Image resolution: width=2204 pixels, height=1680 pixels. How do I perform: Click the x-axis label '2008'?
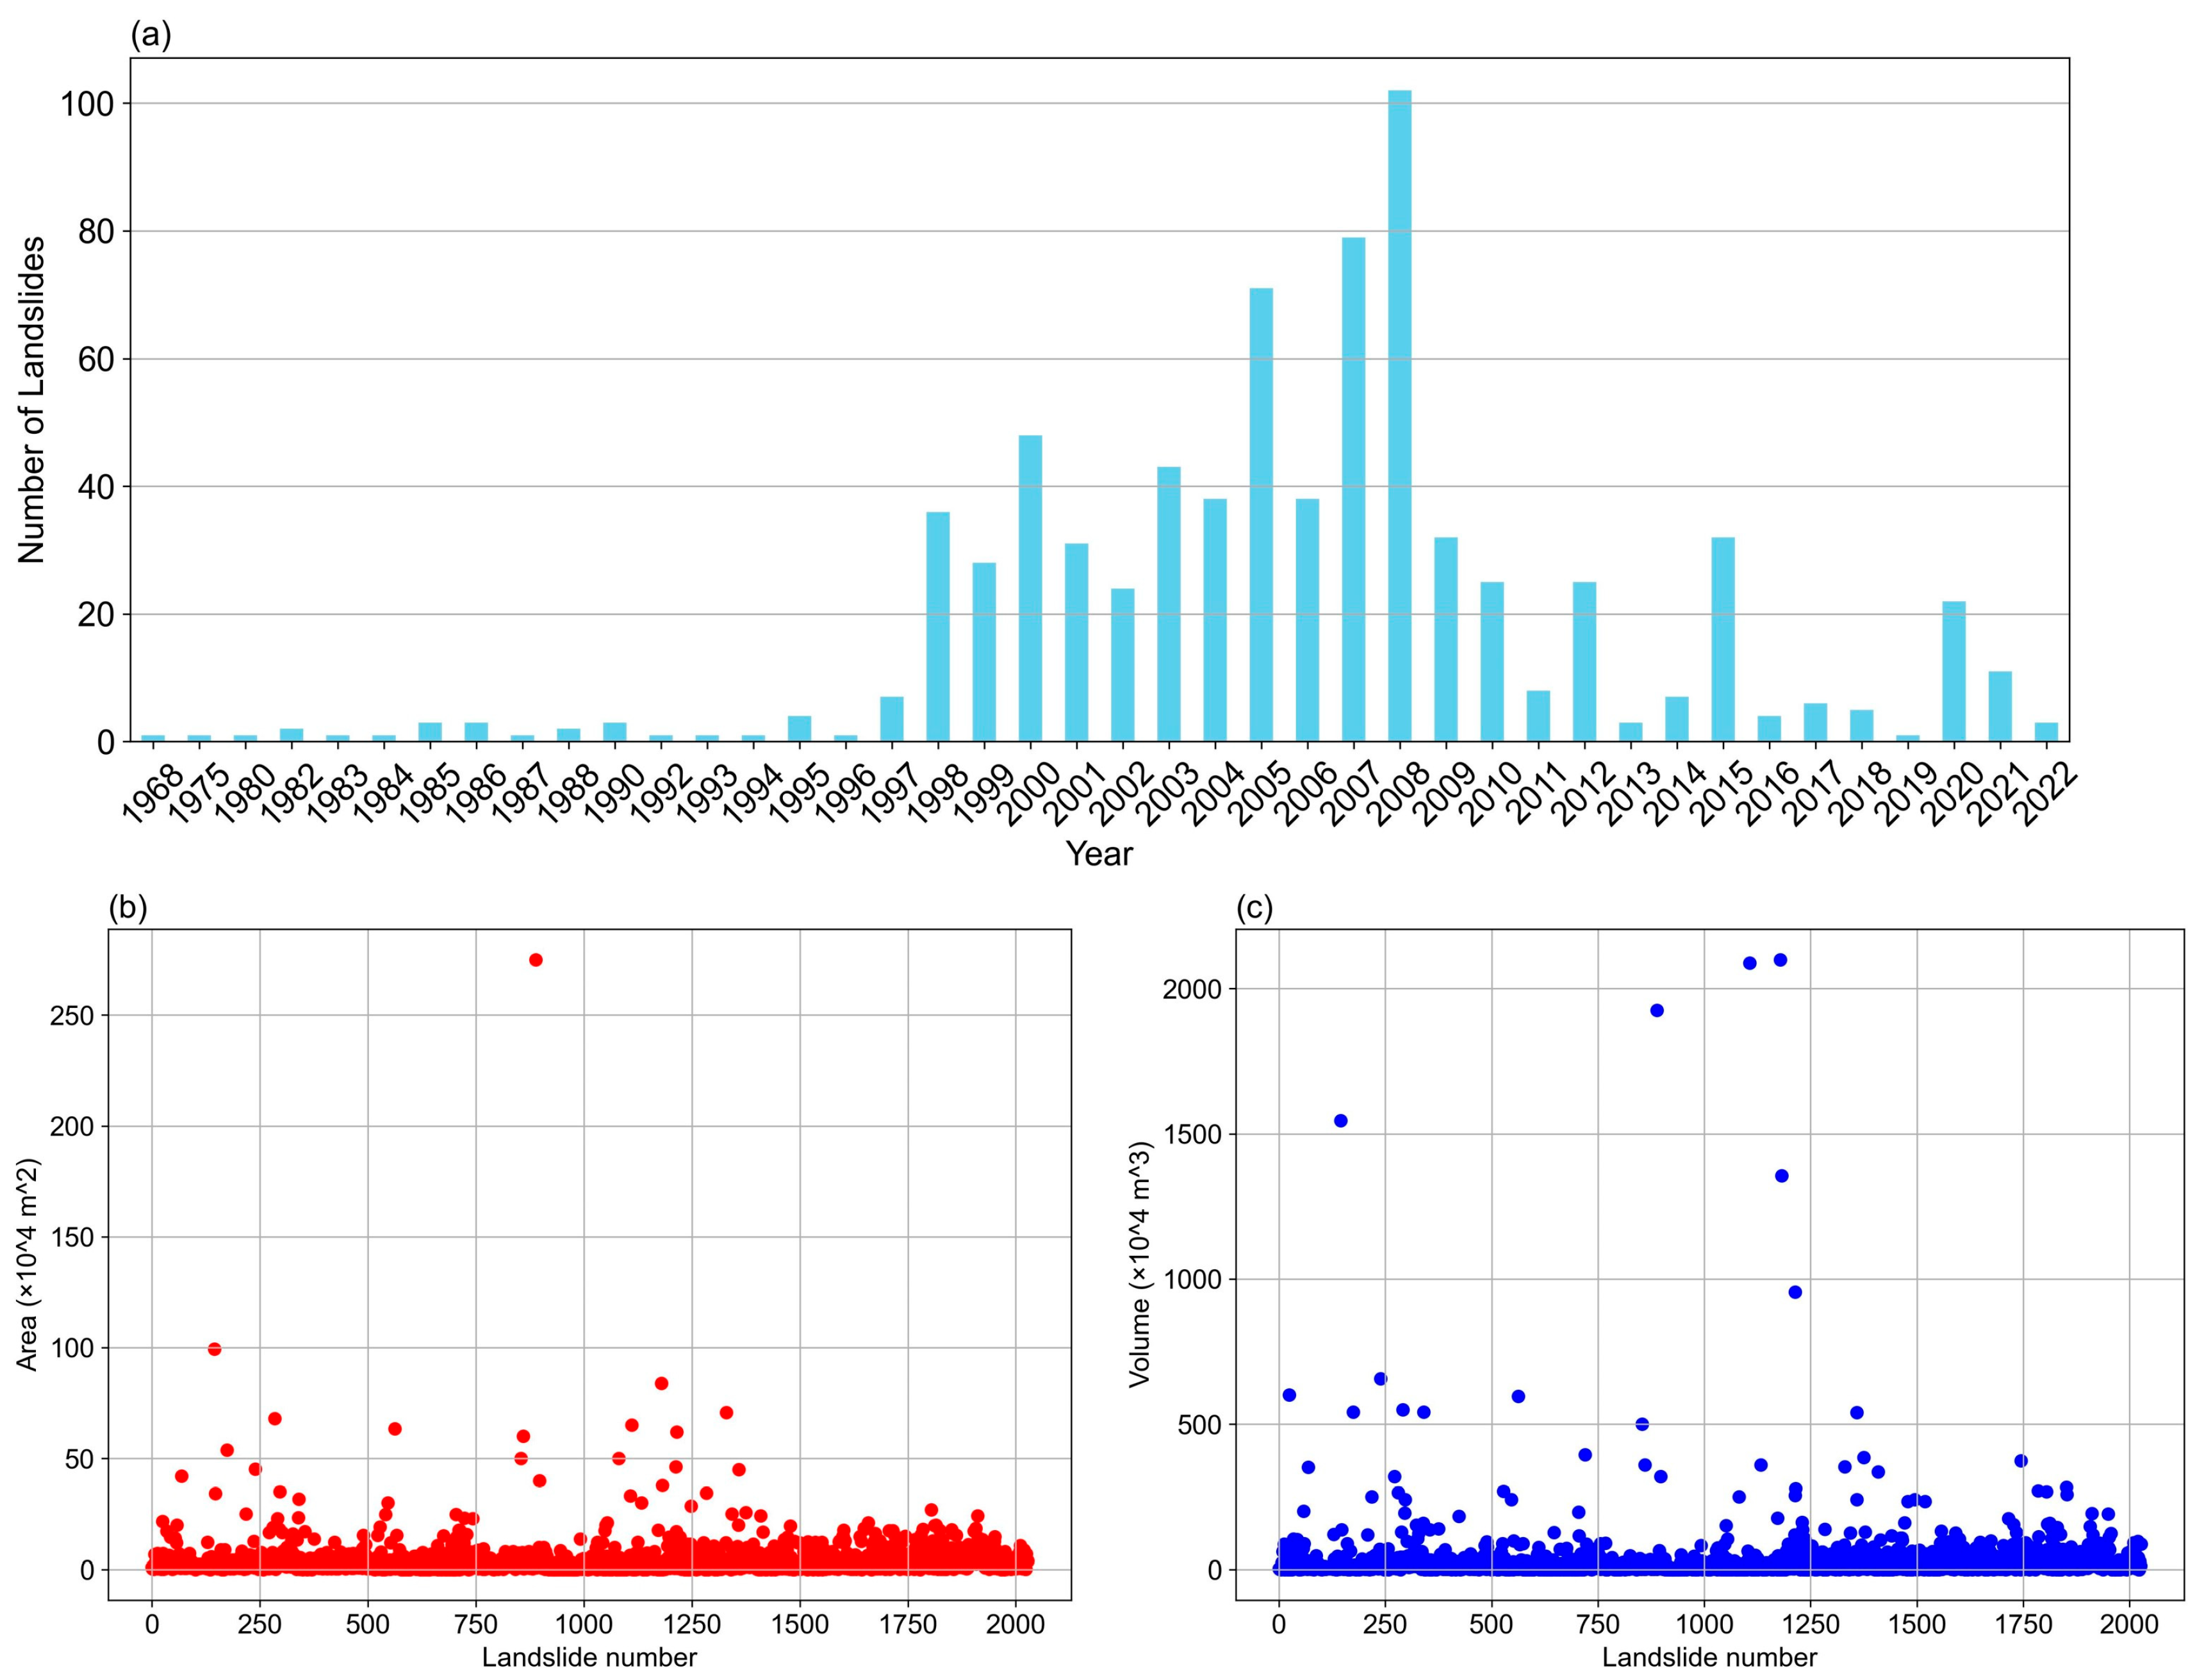point(1399,793)
